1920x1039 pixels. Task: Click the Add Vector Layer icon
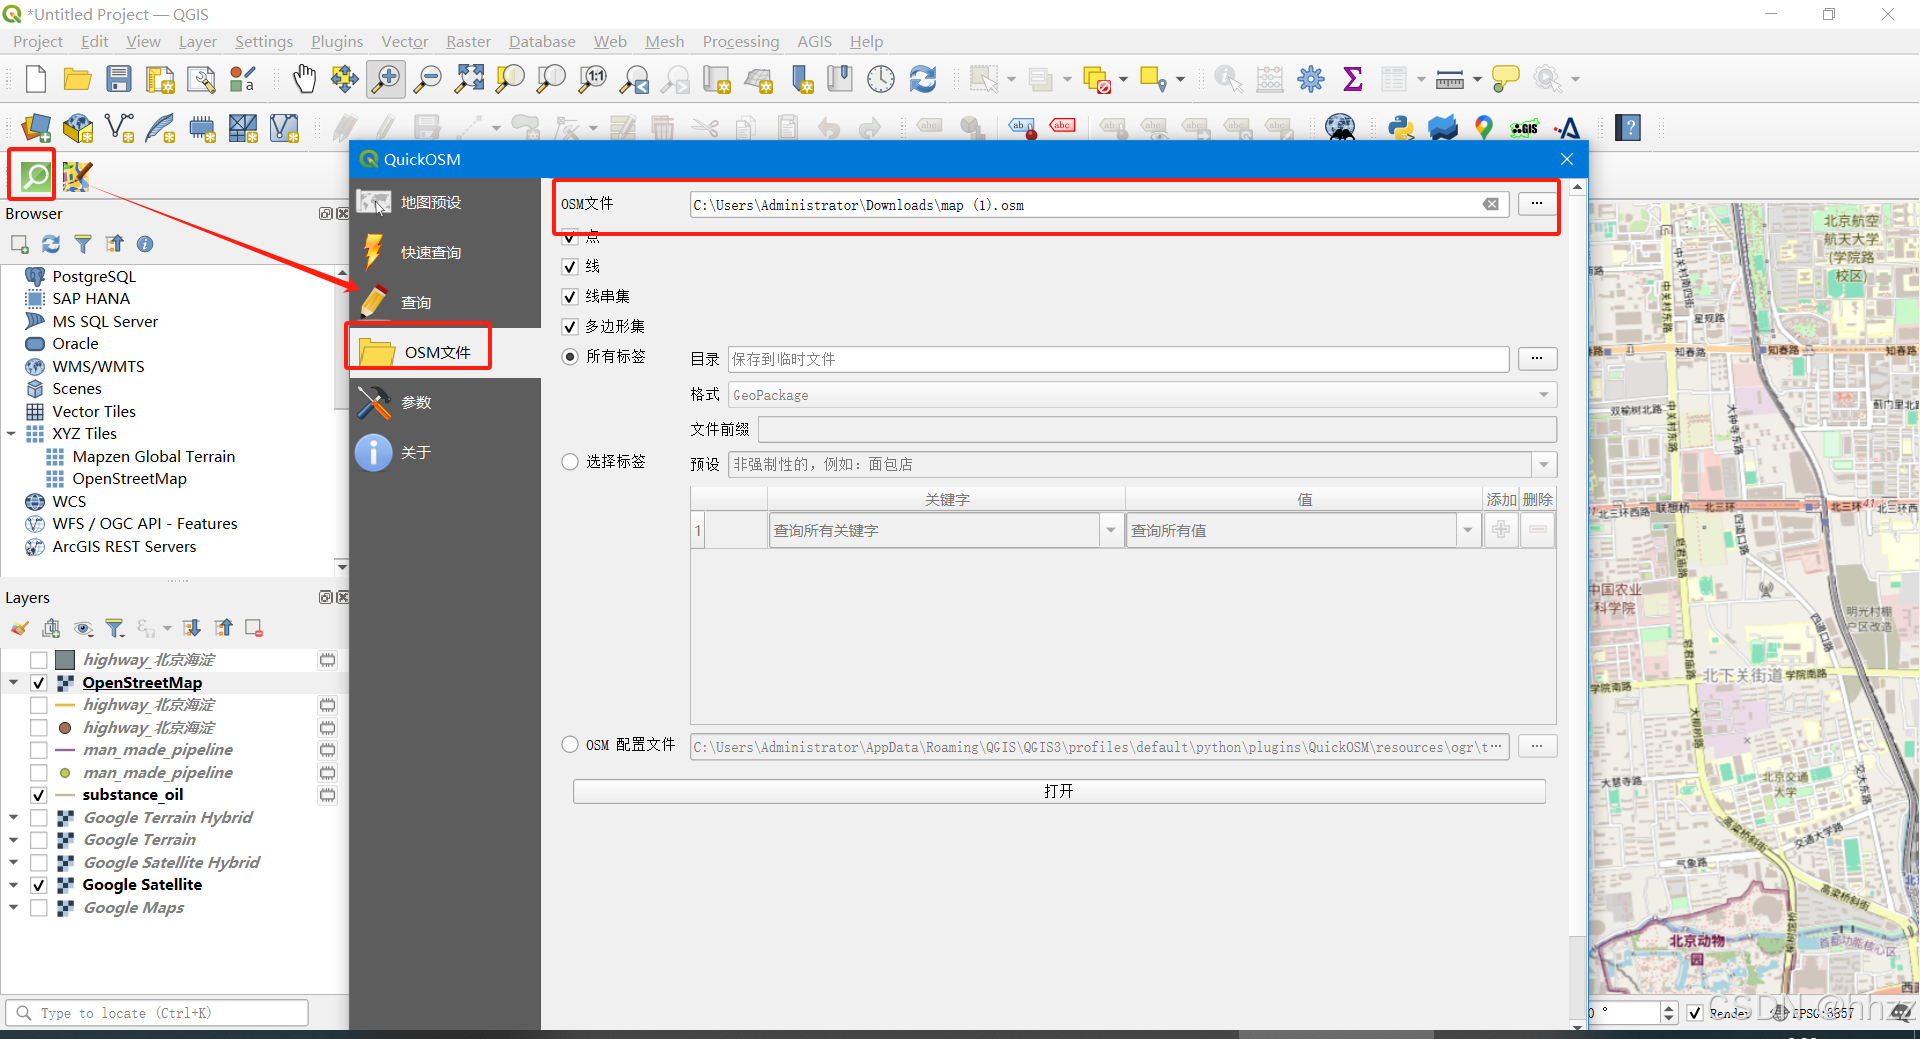[x=119, y=128]
